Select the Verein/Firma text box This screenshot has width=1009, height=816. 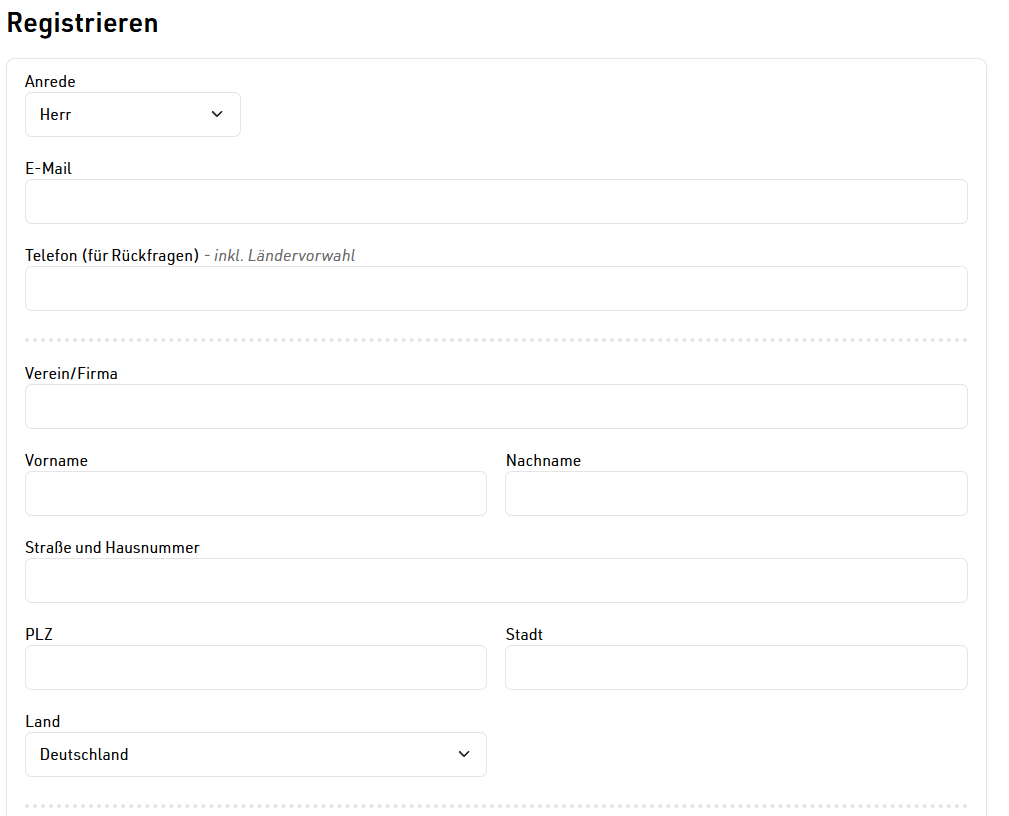click(x=496, y=407)
